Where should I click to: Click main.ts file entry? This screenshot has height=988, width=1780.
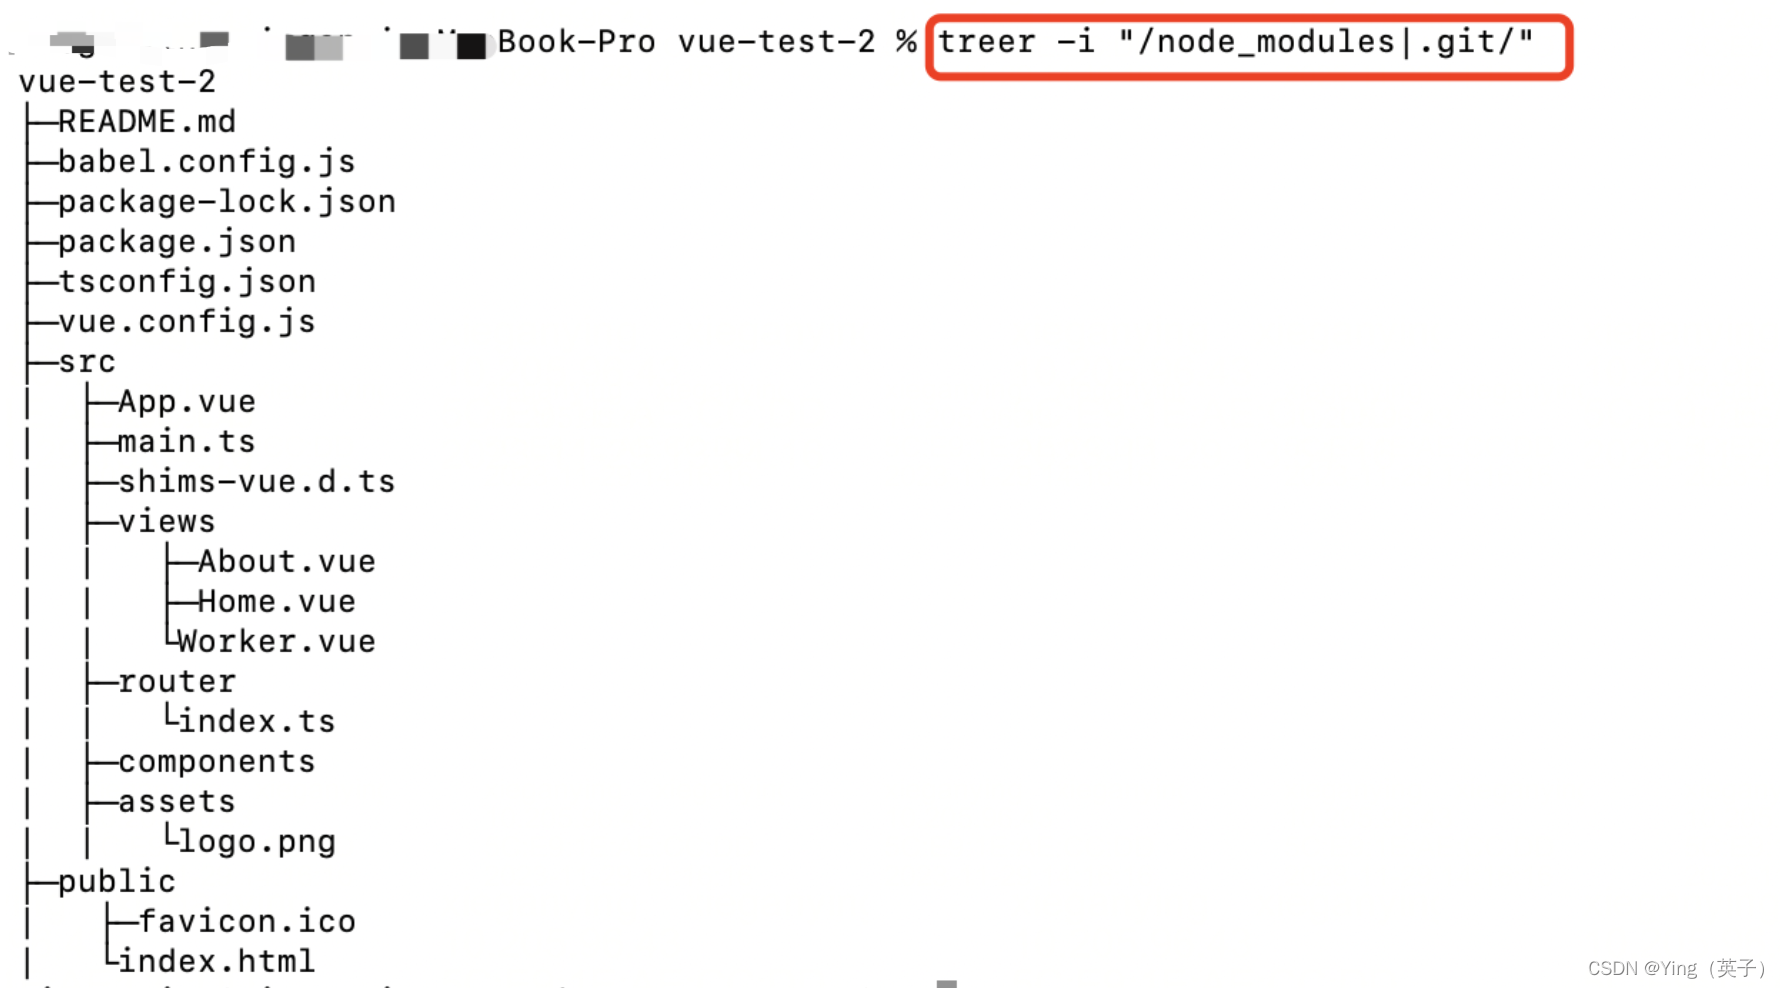[187, 442]
